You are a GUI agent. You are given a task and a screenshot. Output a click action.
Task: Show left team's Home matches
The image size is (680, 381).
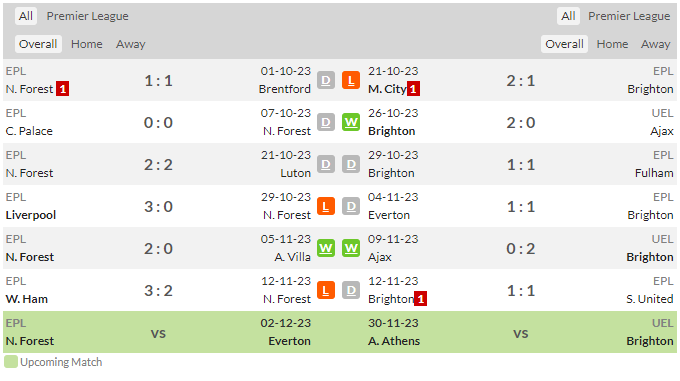87,44
